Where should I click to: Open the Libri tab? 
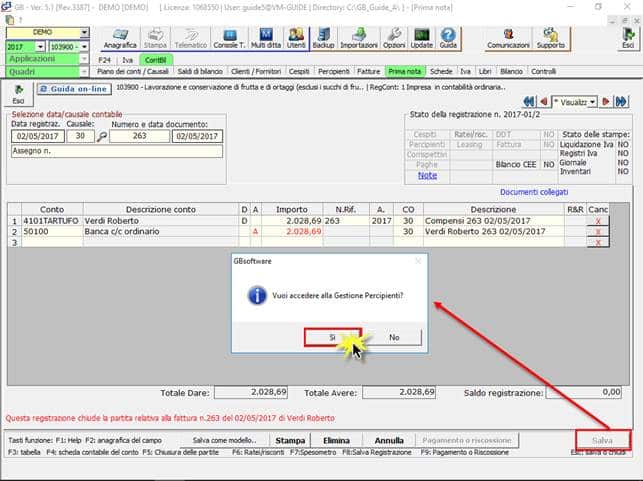pos(485,71)
